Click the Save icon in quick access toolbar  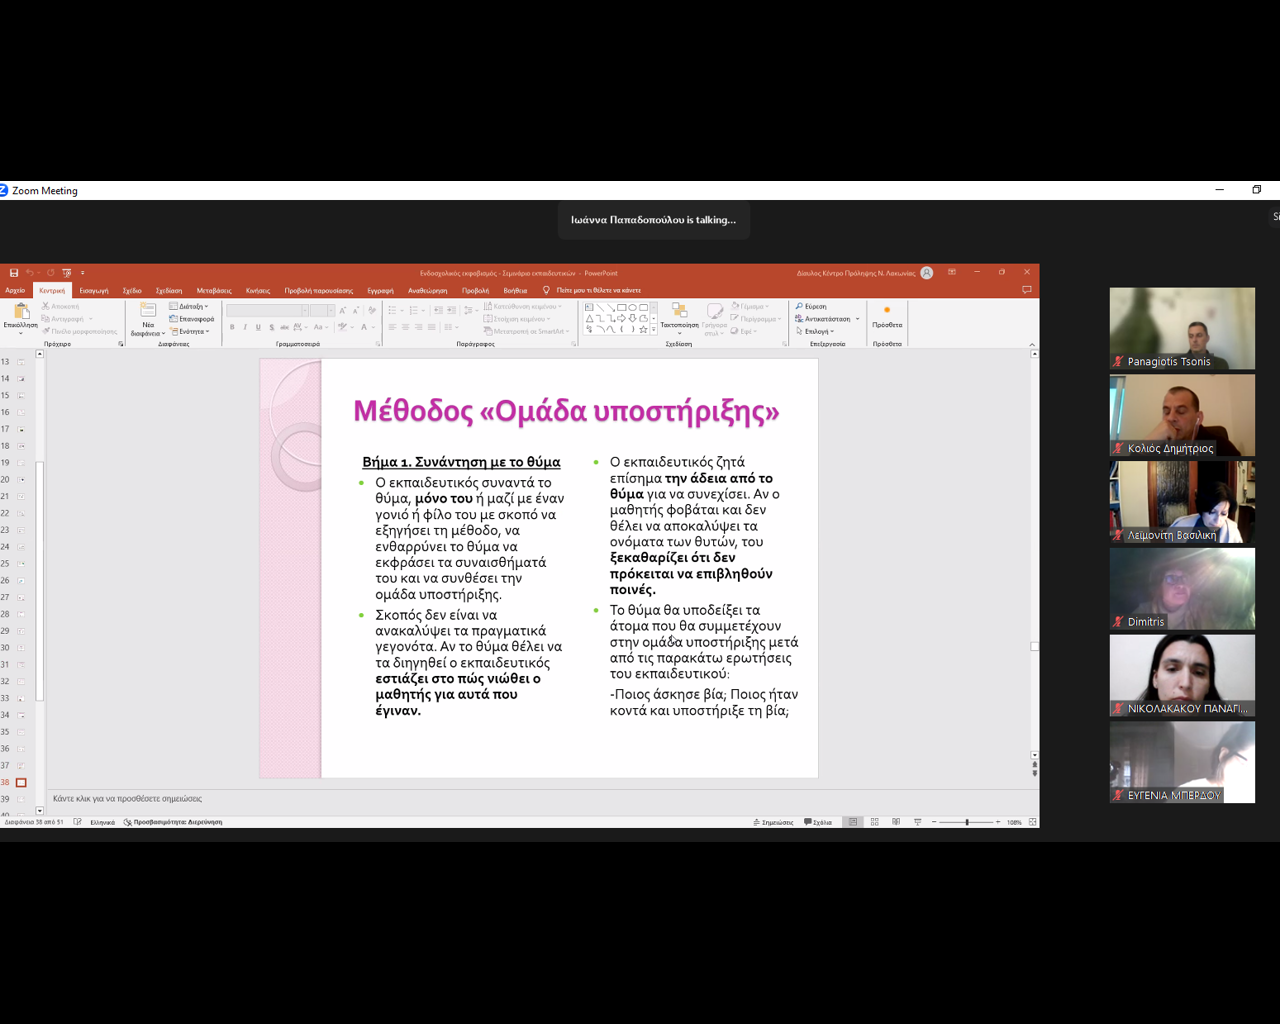14,273
